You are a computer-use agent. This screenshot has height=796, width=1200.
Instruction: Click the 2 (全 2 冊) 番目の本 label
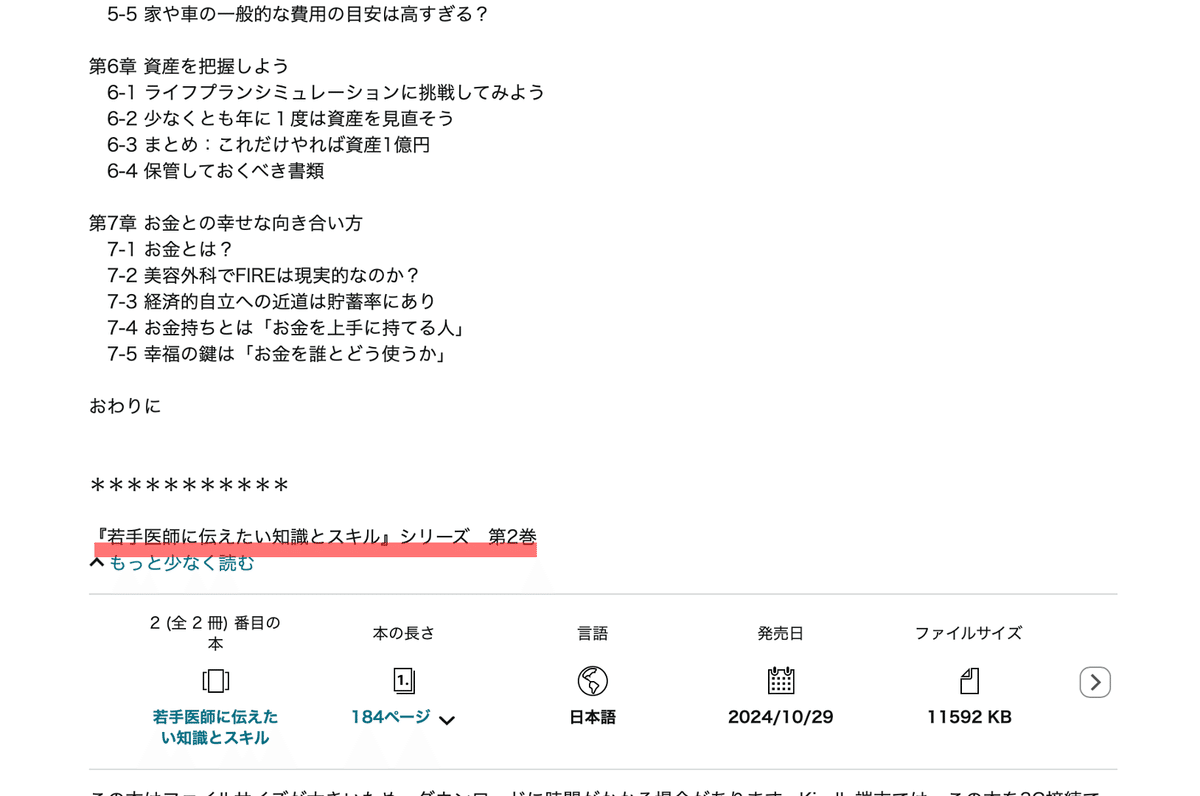(215, 633)
